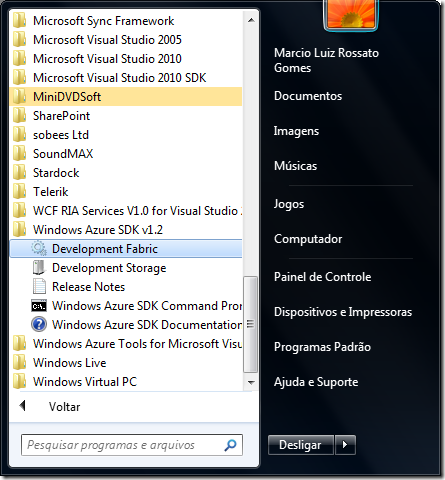Launch Development Fabric gear icon
The height and width of the screenshot is (480, 445).
pos(39,249)
